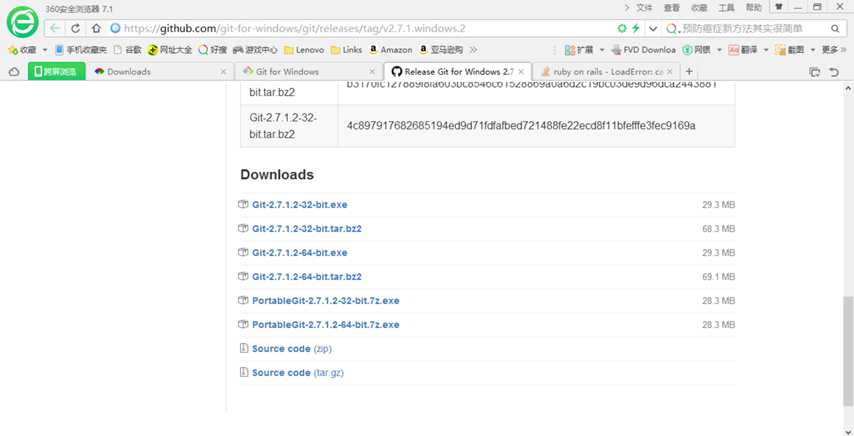
Task: Expand the 收藏 favorites dropdown arrow
Action: point(45,50)
